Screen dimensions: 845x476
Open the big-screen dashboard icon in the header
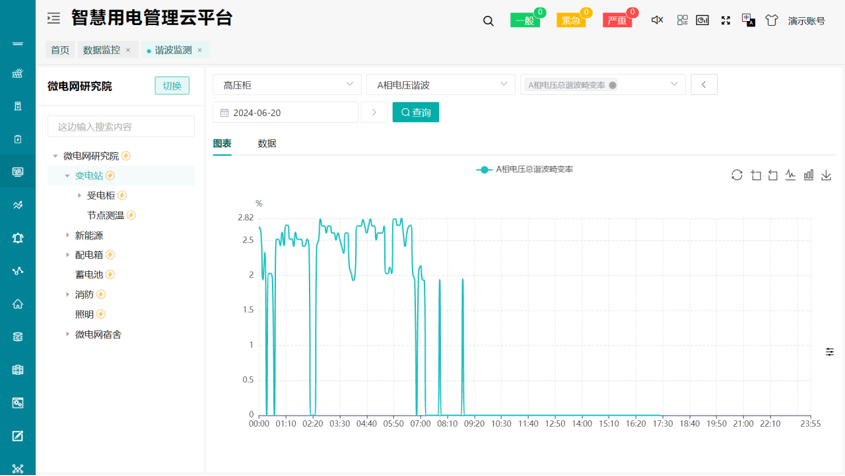(702, 20)
